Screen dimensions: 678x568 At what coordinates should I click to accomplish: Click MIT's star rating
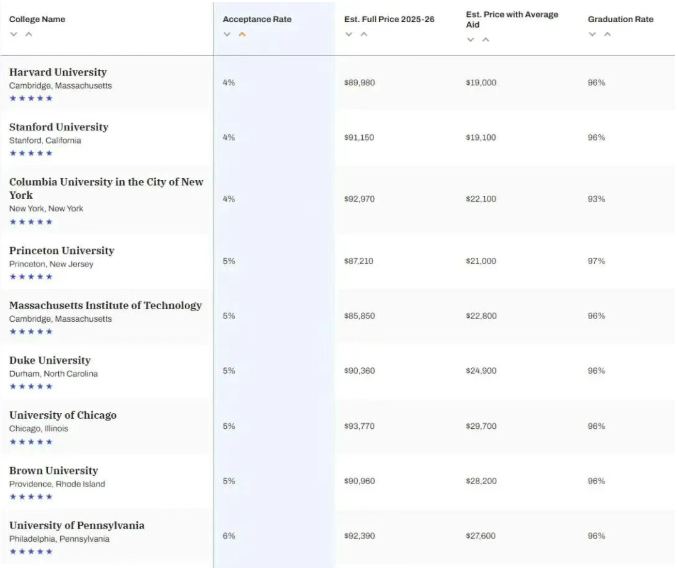click(31, 332)
